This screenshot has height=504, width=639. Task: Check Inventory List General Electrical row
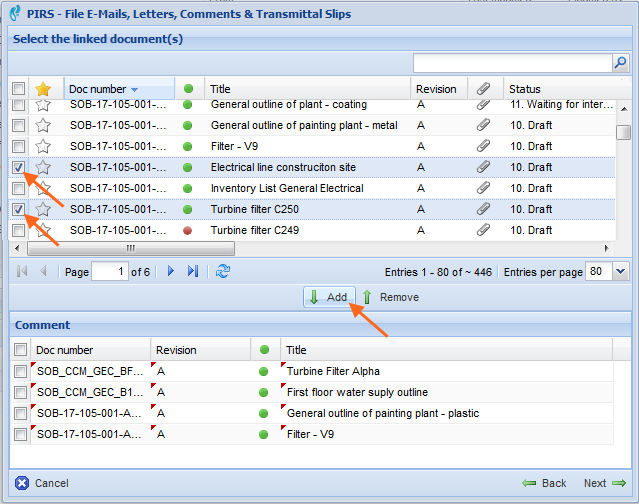pyautogui.click(x=18, y=188)
